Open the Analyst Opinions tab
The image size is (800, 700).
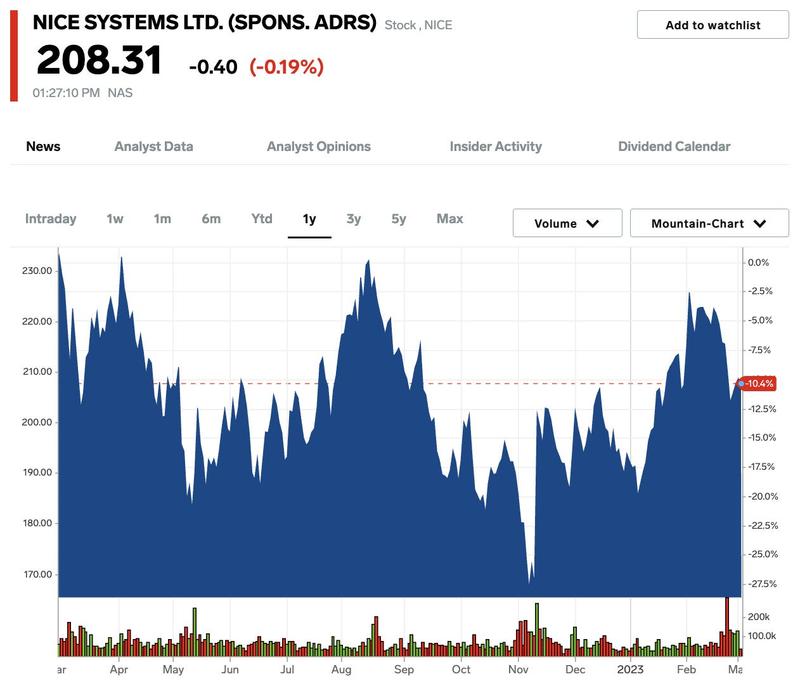click(x=318, y=146)
